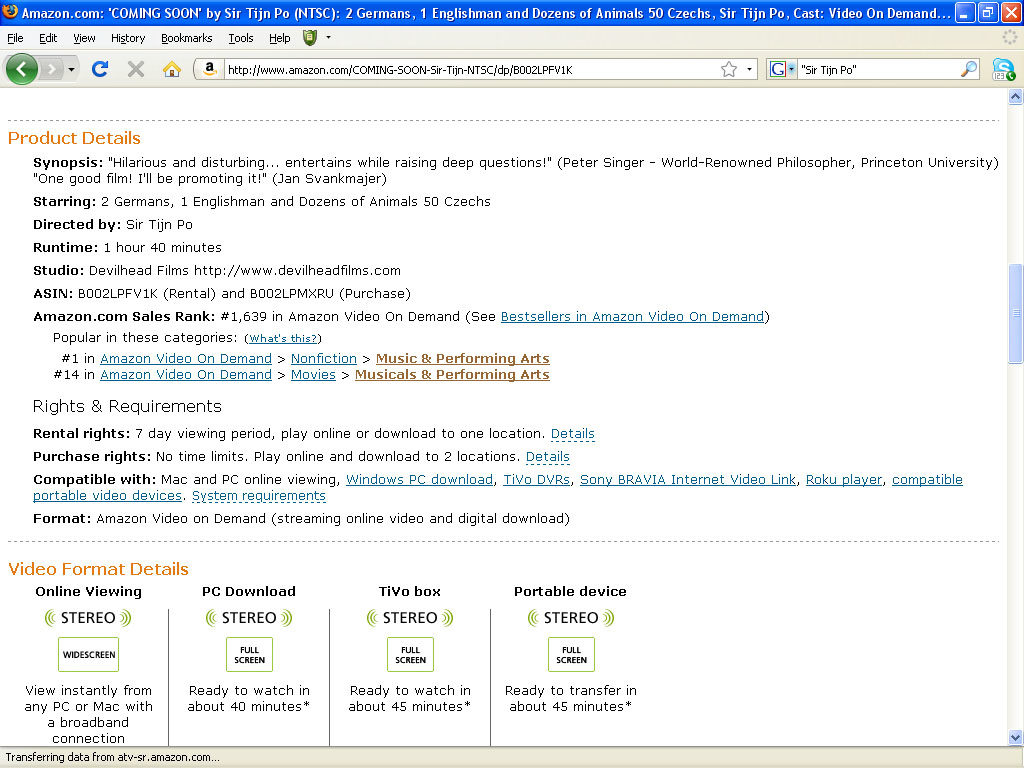Click the "Transferring data from atv-sr.amazon.com" status text
The image size is (1024, 768).
[x=112, y=758]
